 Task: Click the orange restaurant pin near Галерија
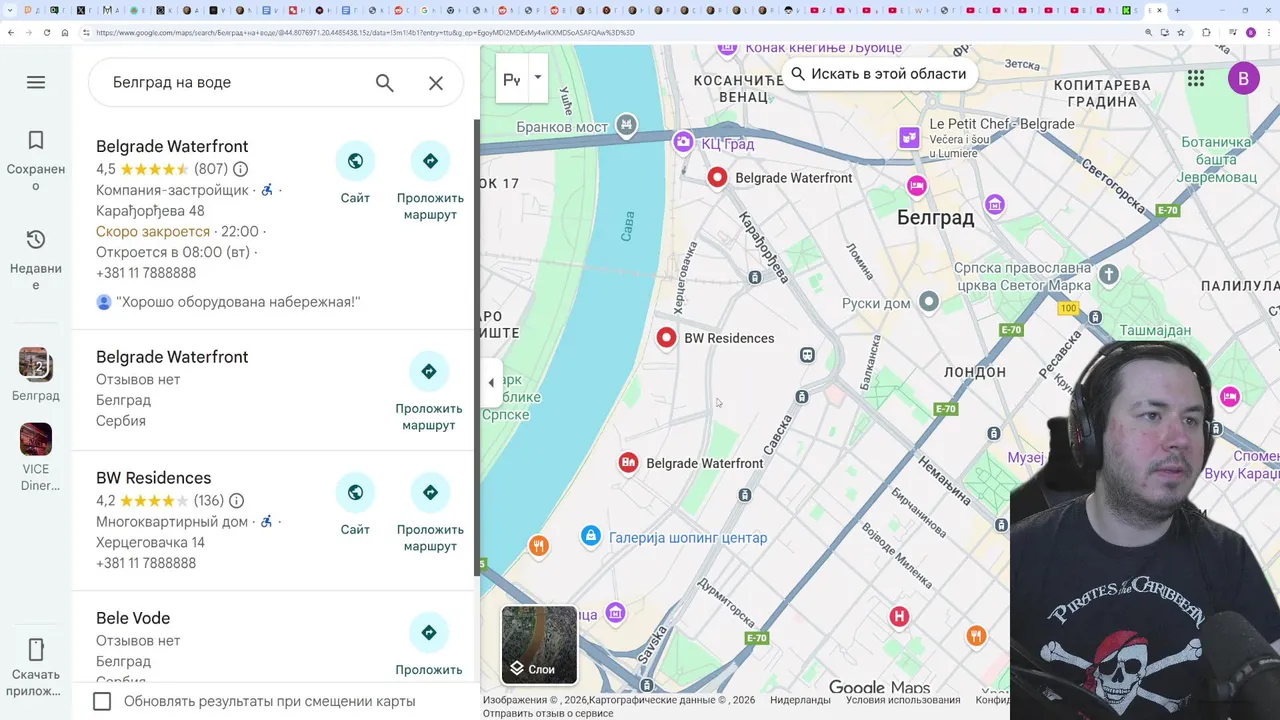tap(538, 546)
